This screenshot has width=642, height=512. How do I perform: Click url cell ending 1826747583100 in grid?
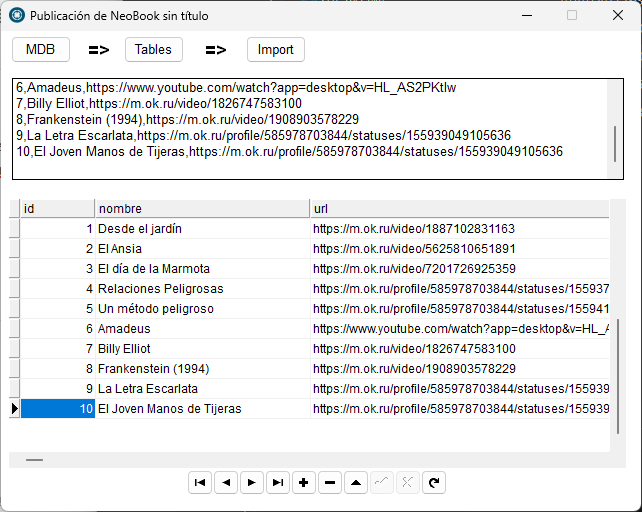459,349
